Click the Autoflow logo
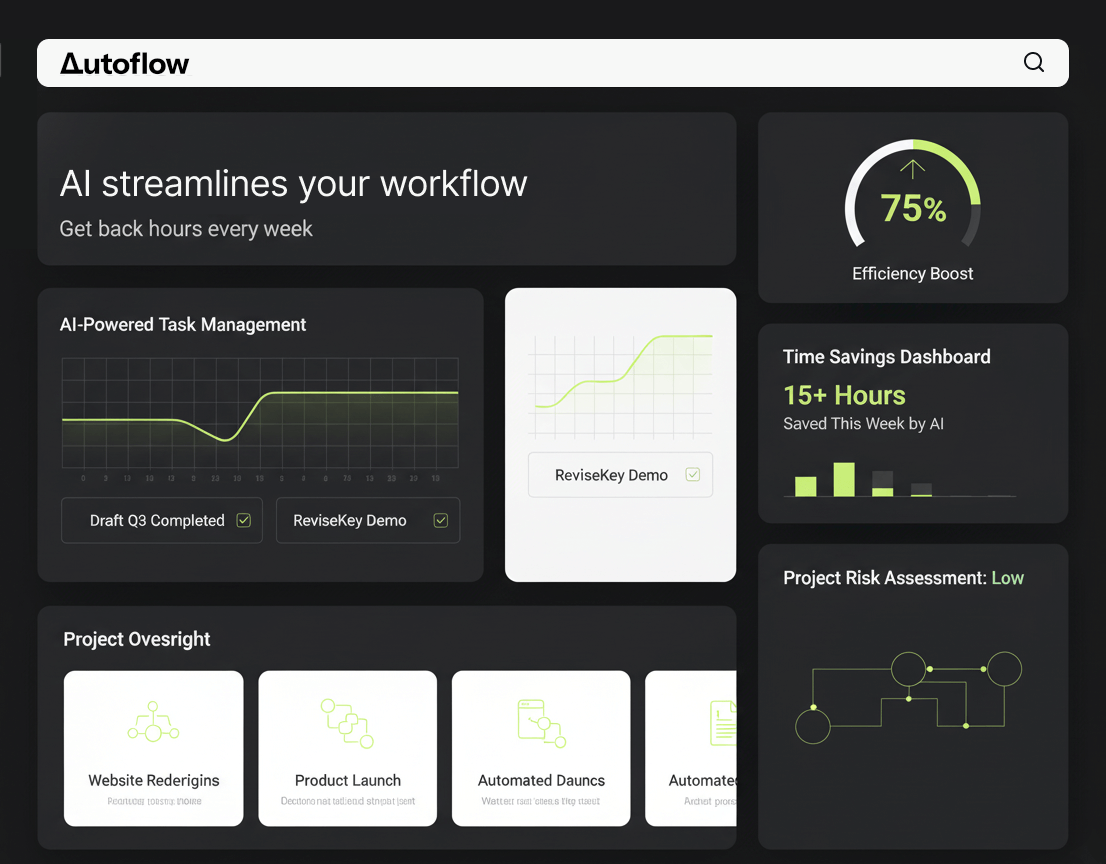 (124, 64)
